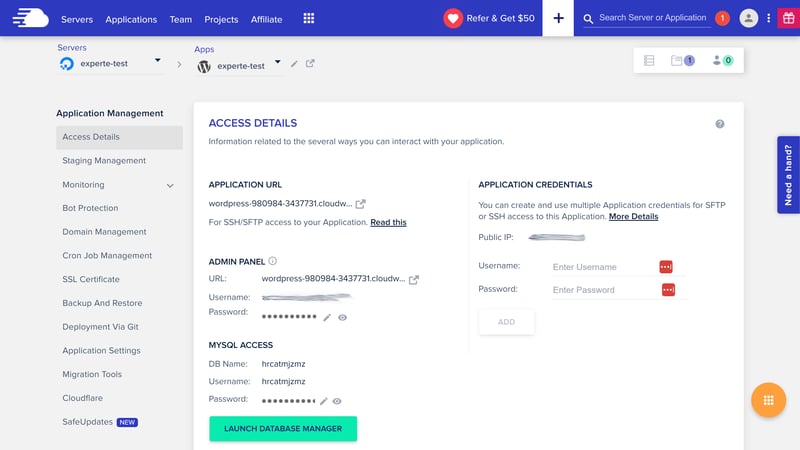Click the WordPress app logo icon
The image size is (800, 450).
click(204, 66)
